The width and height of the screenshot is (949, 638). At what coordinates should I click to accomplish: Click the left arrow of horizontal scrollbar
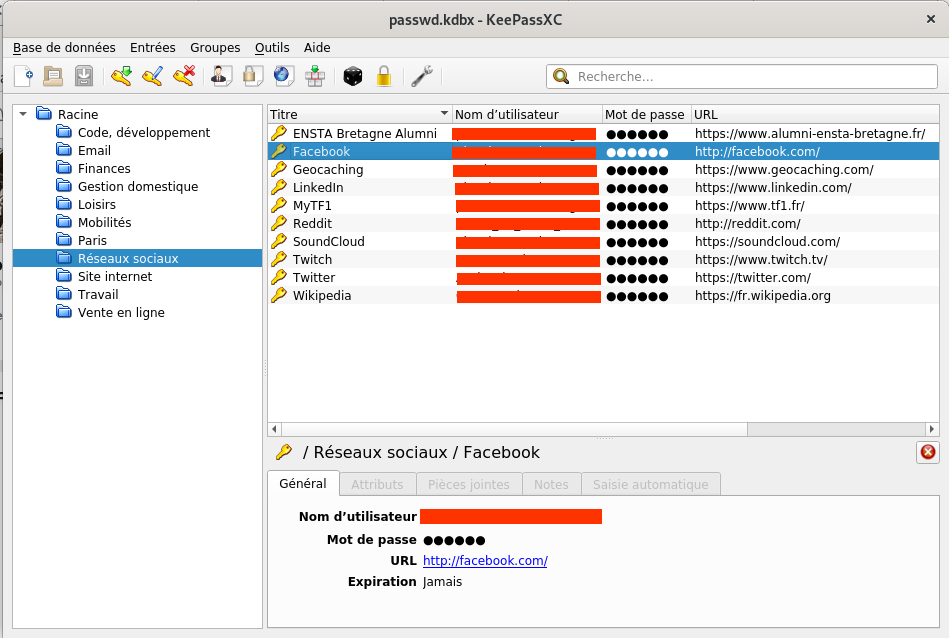click(274, 429)
